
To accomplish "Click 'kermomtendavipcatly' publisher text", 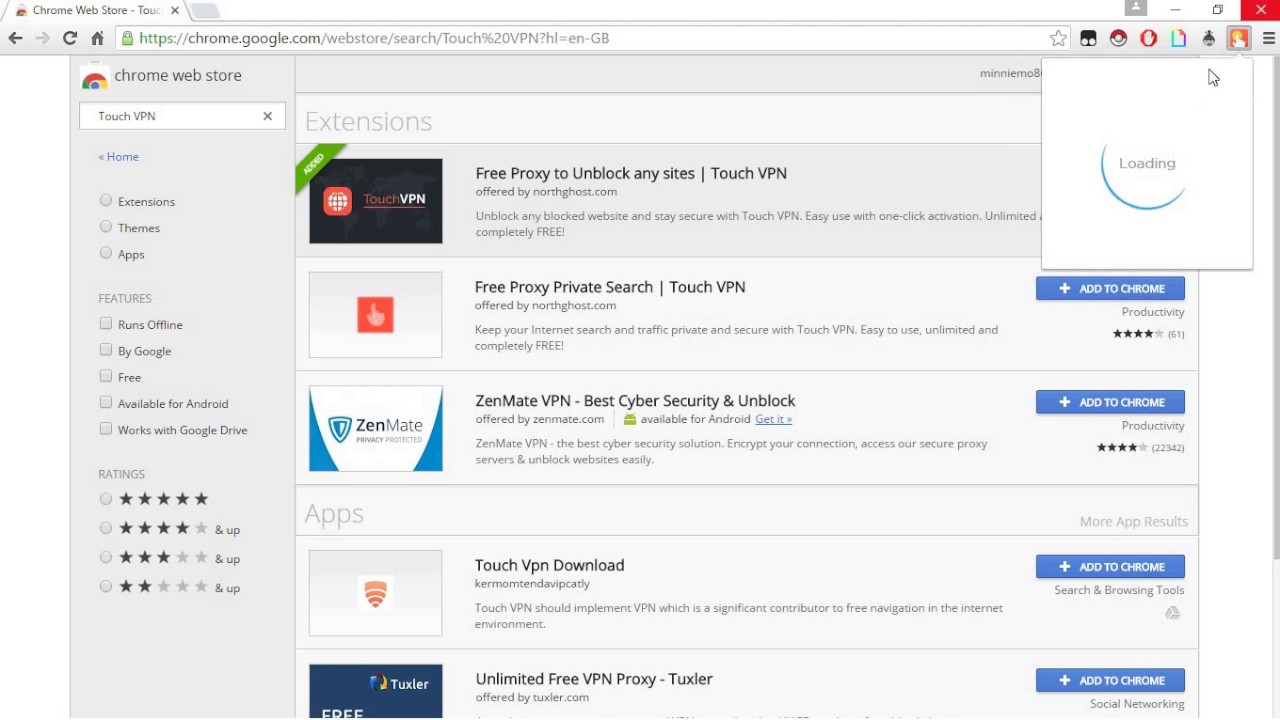I will (x=532, y=583).
